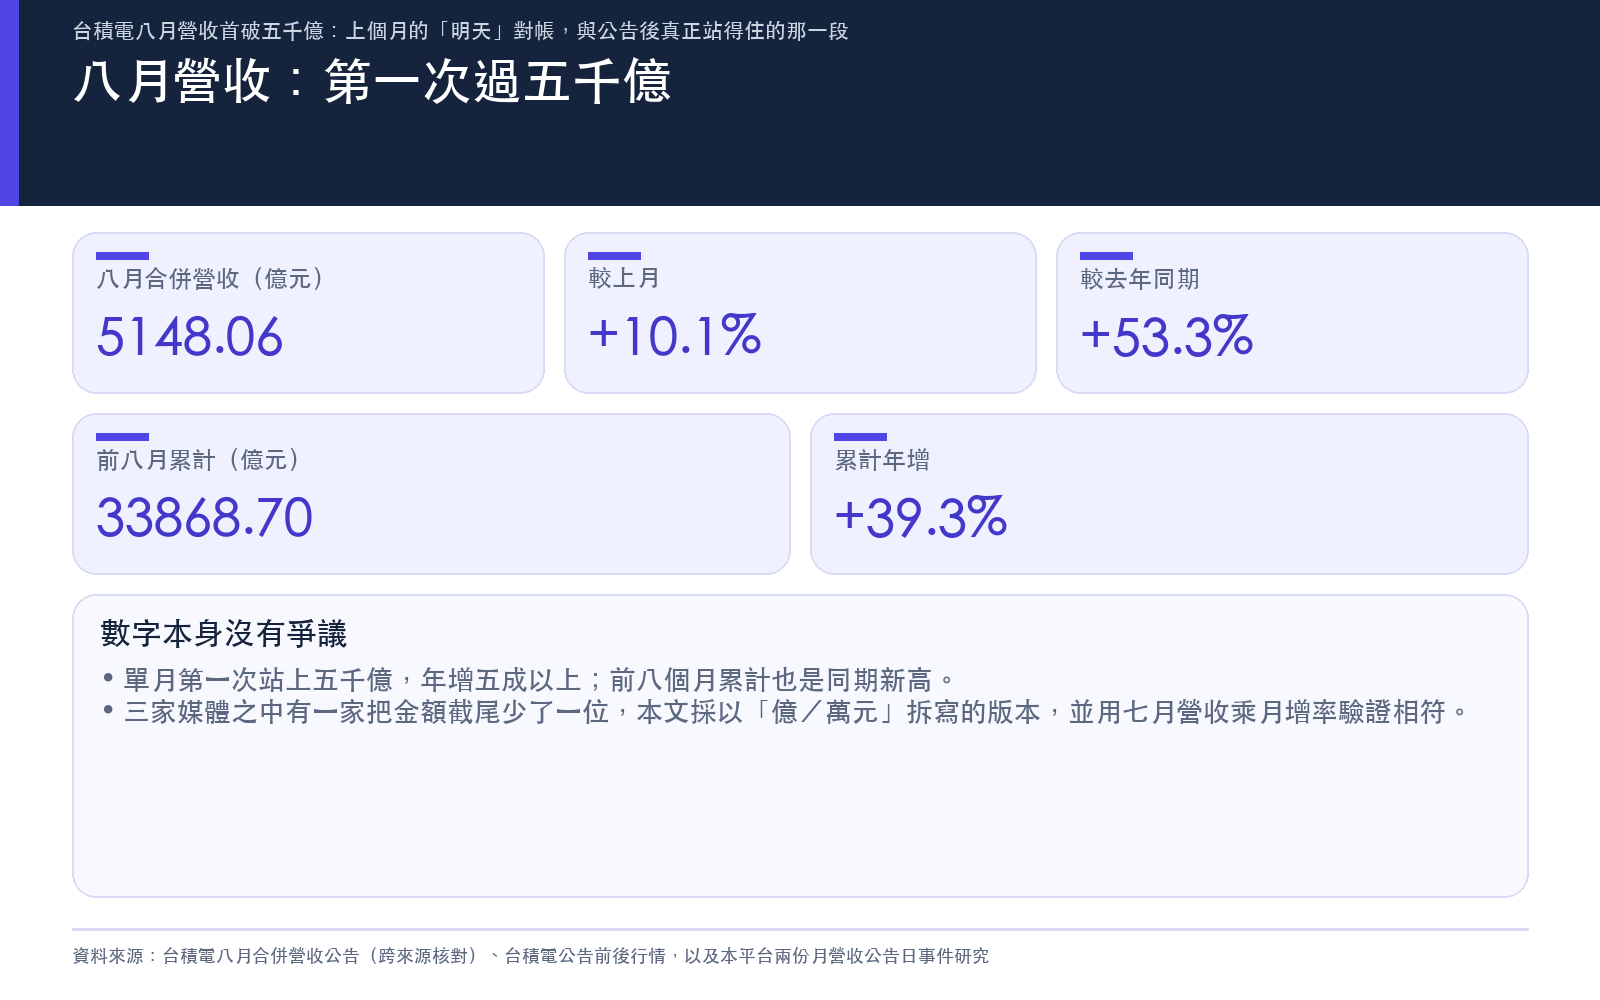Select the bullet starting 三家媒體之中有一家
The image size is (1600, 1000).
pos(786,712)
